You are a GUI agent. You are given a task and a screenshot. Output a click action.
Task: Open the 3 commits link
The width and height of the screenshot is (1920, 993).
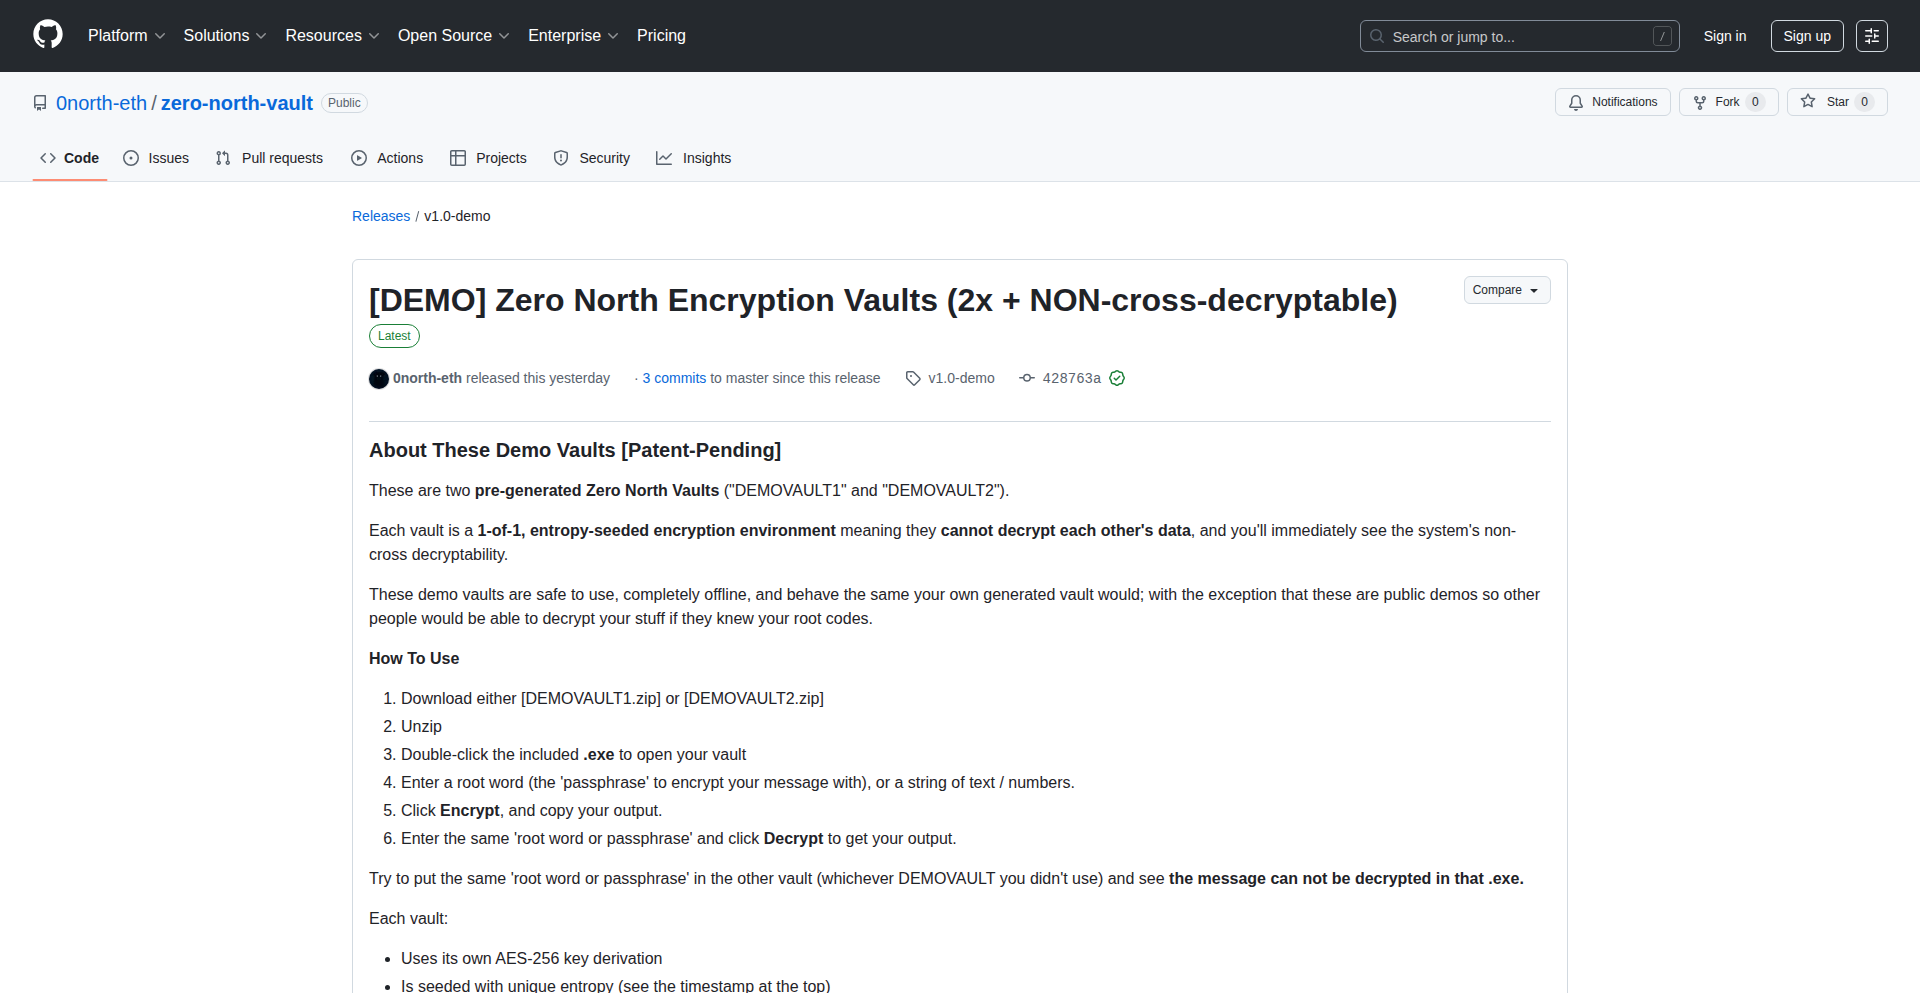tap(674, 378)
